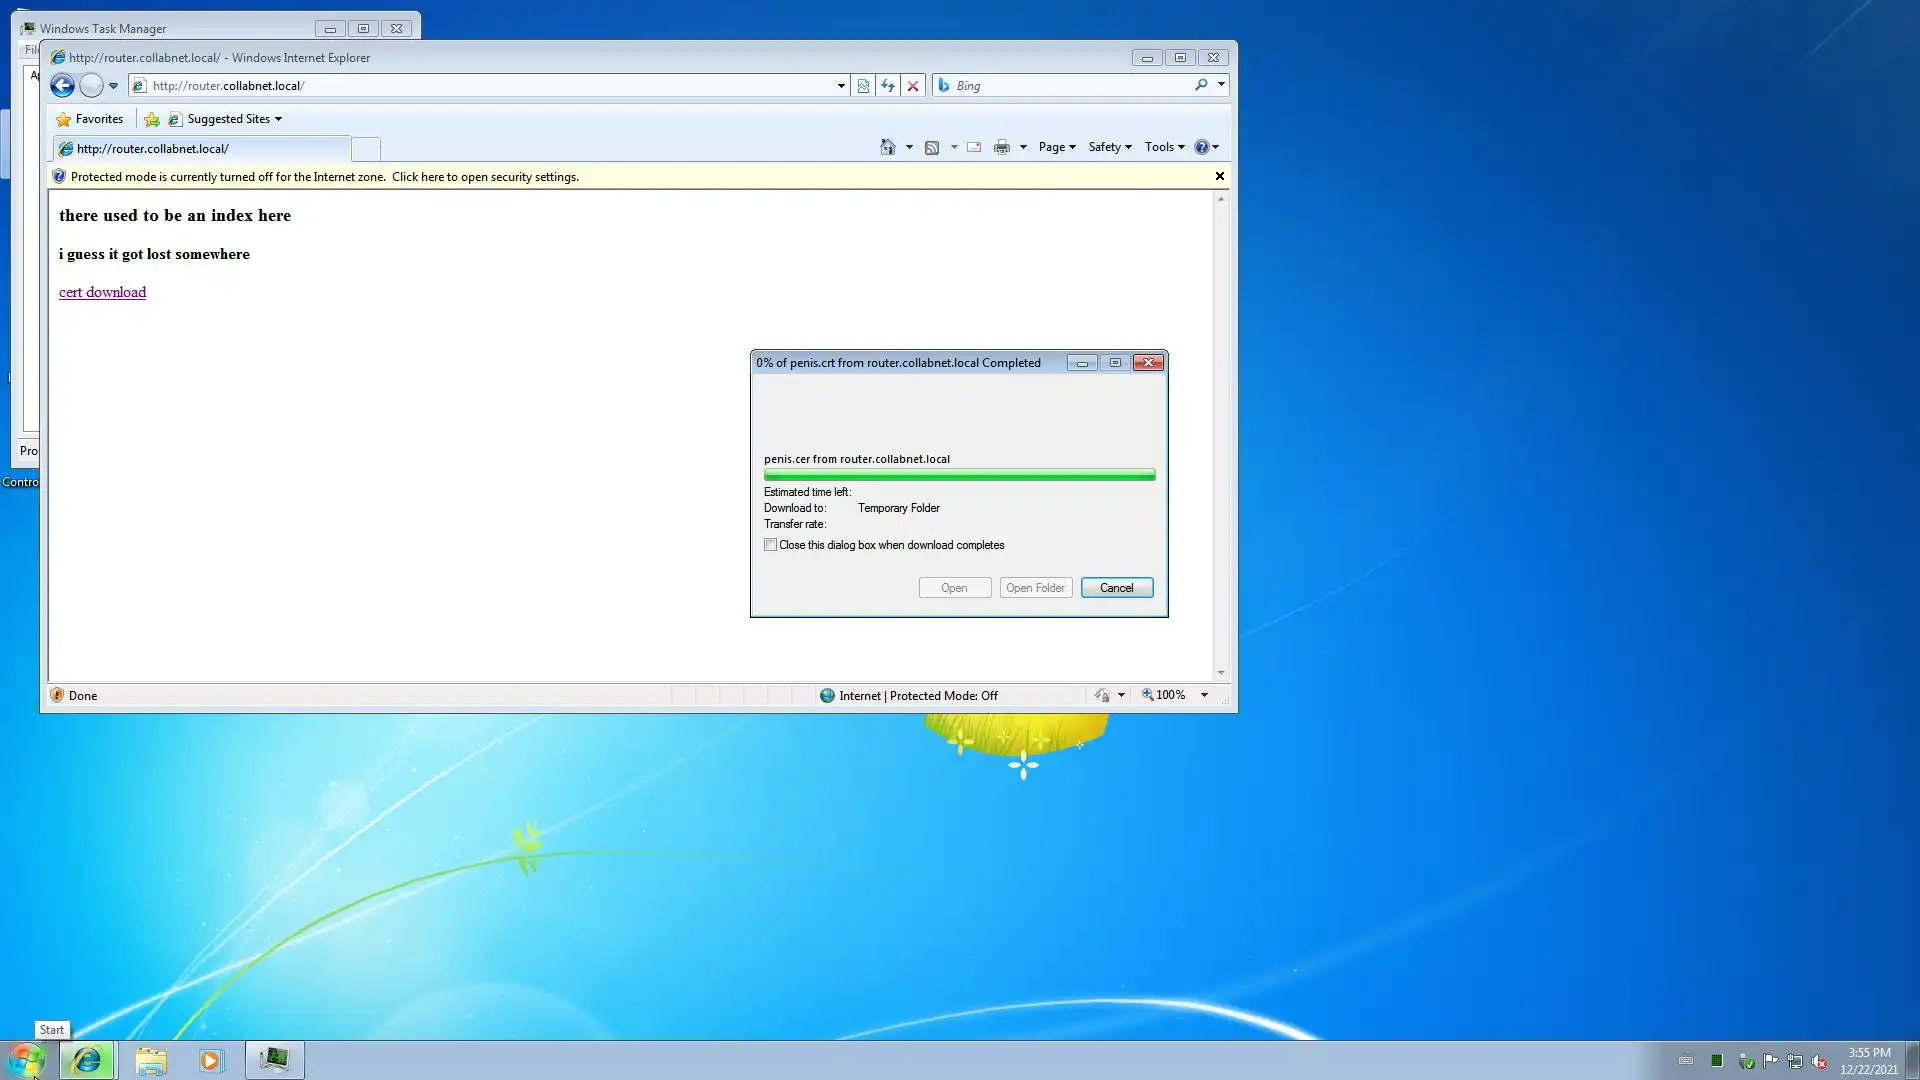Check 'Close this dialog box when download completes'
This screenshot has height=1080, width=1920.
[770, 545]
